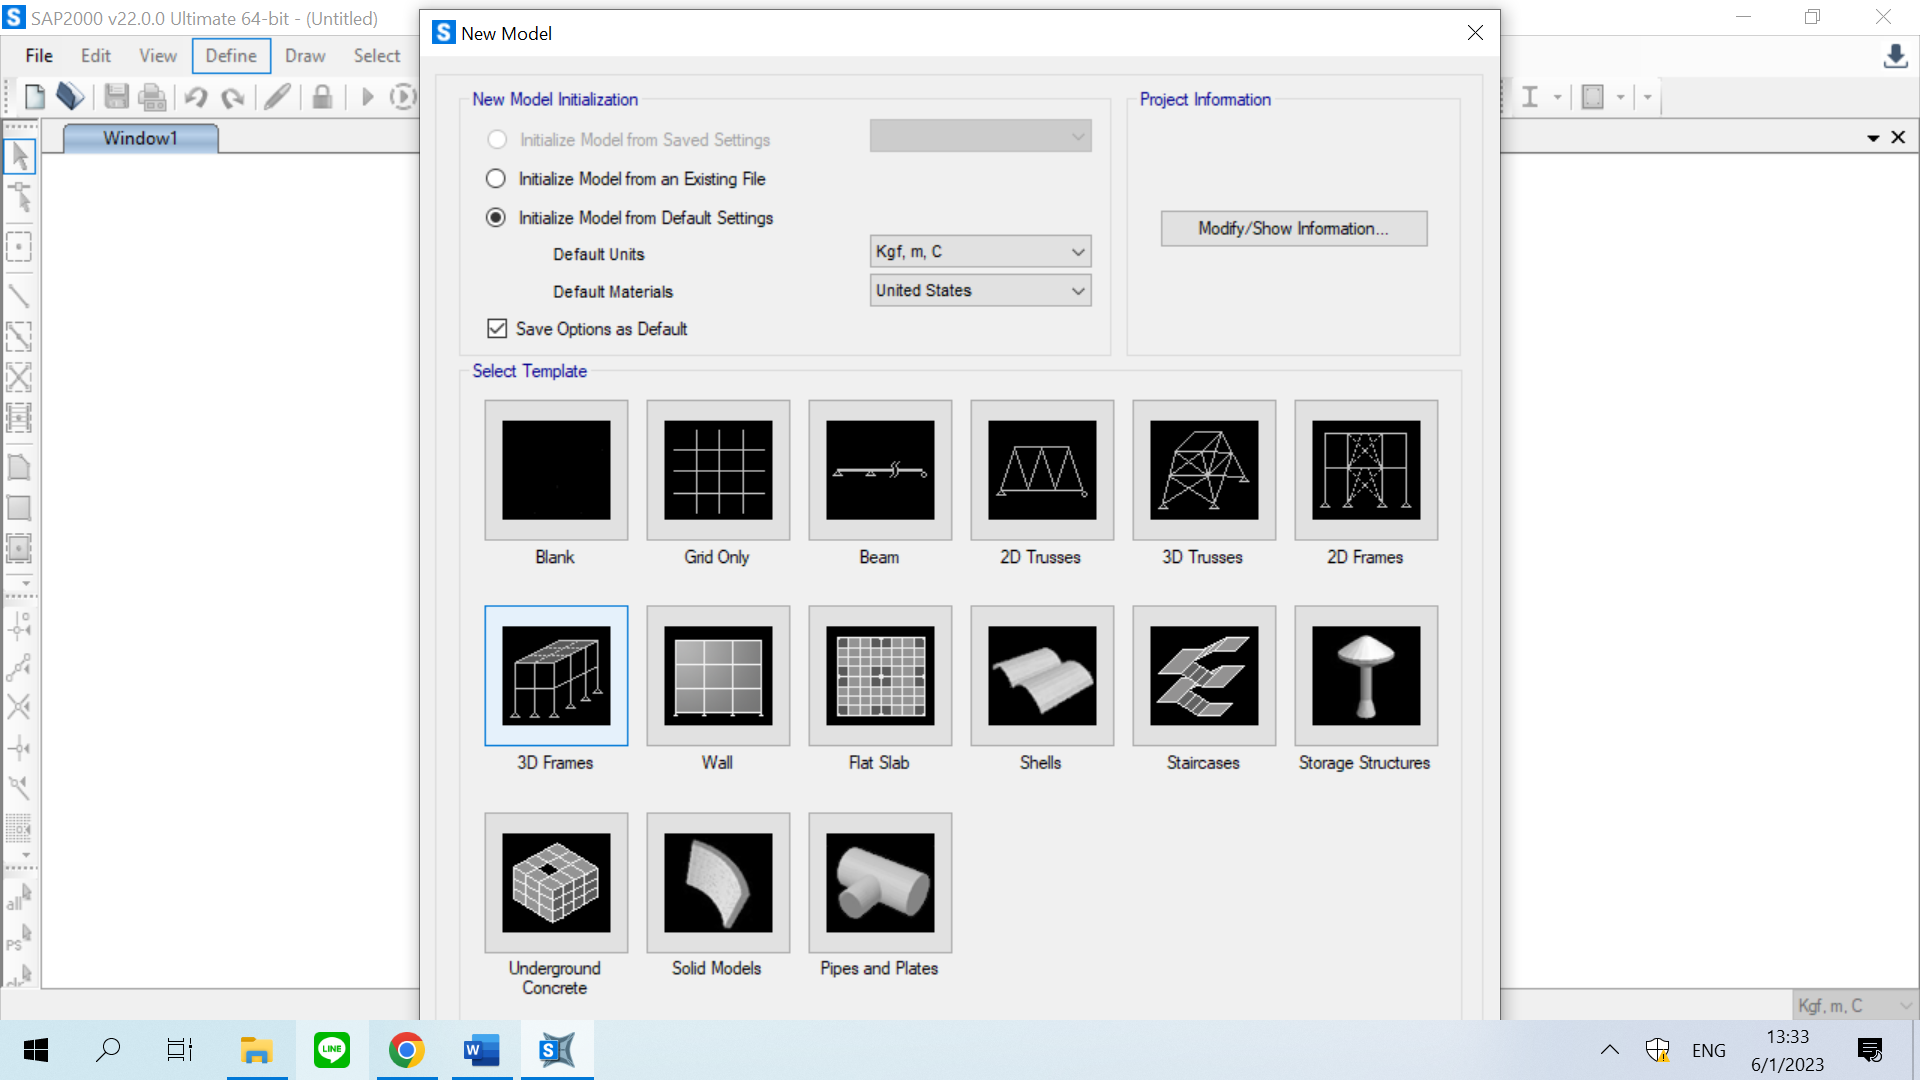Select the Blank template thumbnail

(x=556, y=470)
